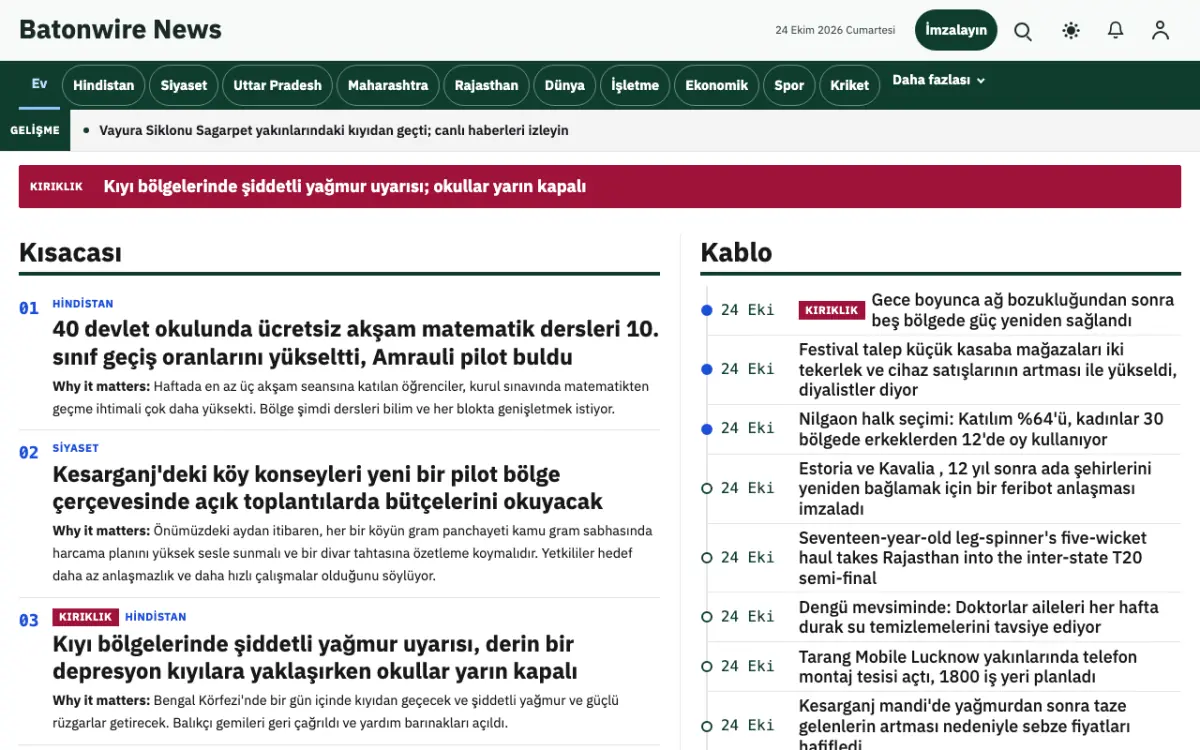1200x750 pixels.
Task: Click the İmzalayın sign-in button
Action: click(956, 30)
